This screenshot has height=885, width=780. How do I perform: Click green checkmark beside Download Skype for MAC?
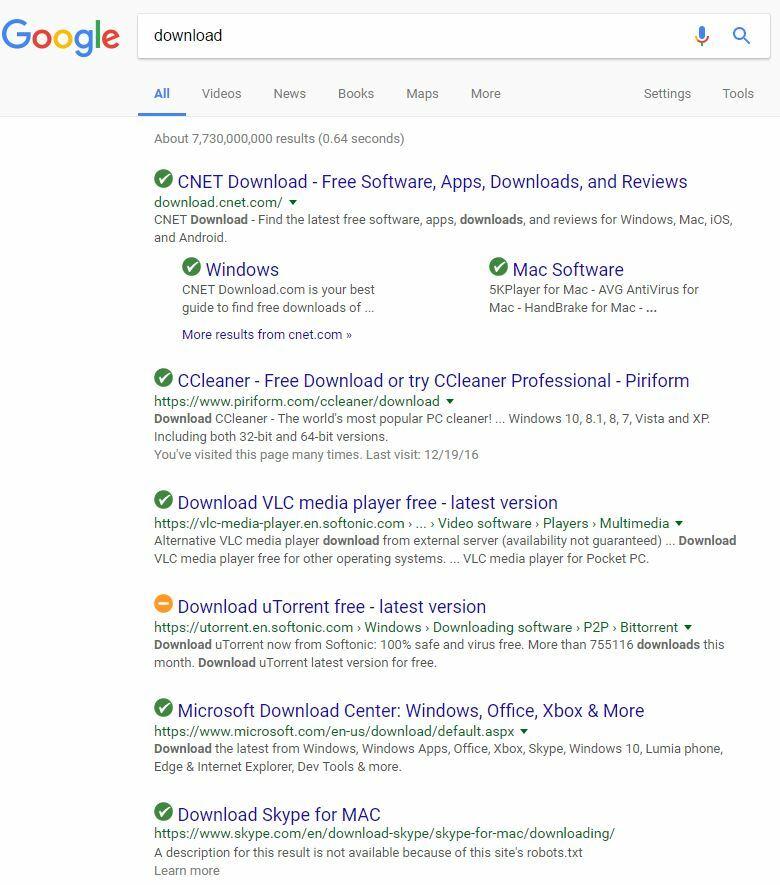click(x=163, y=812)
